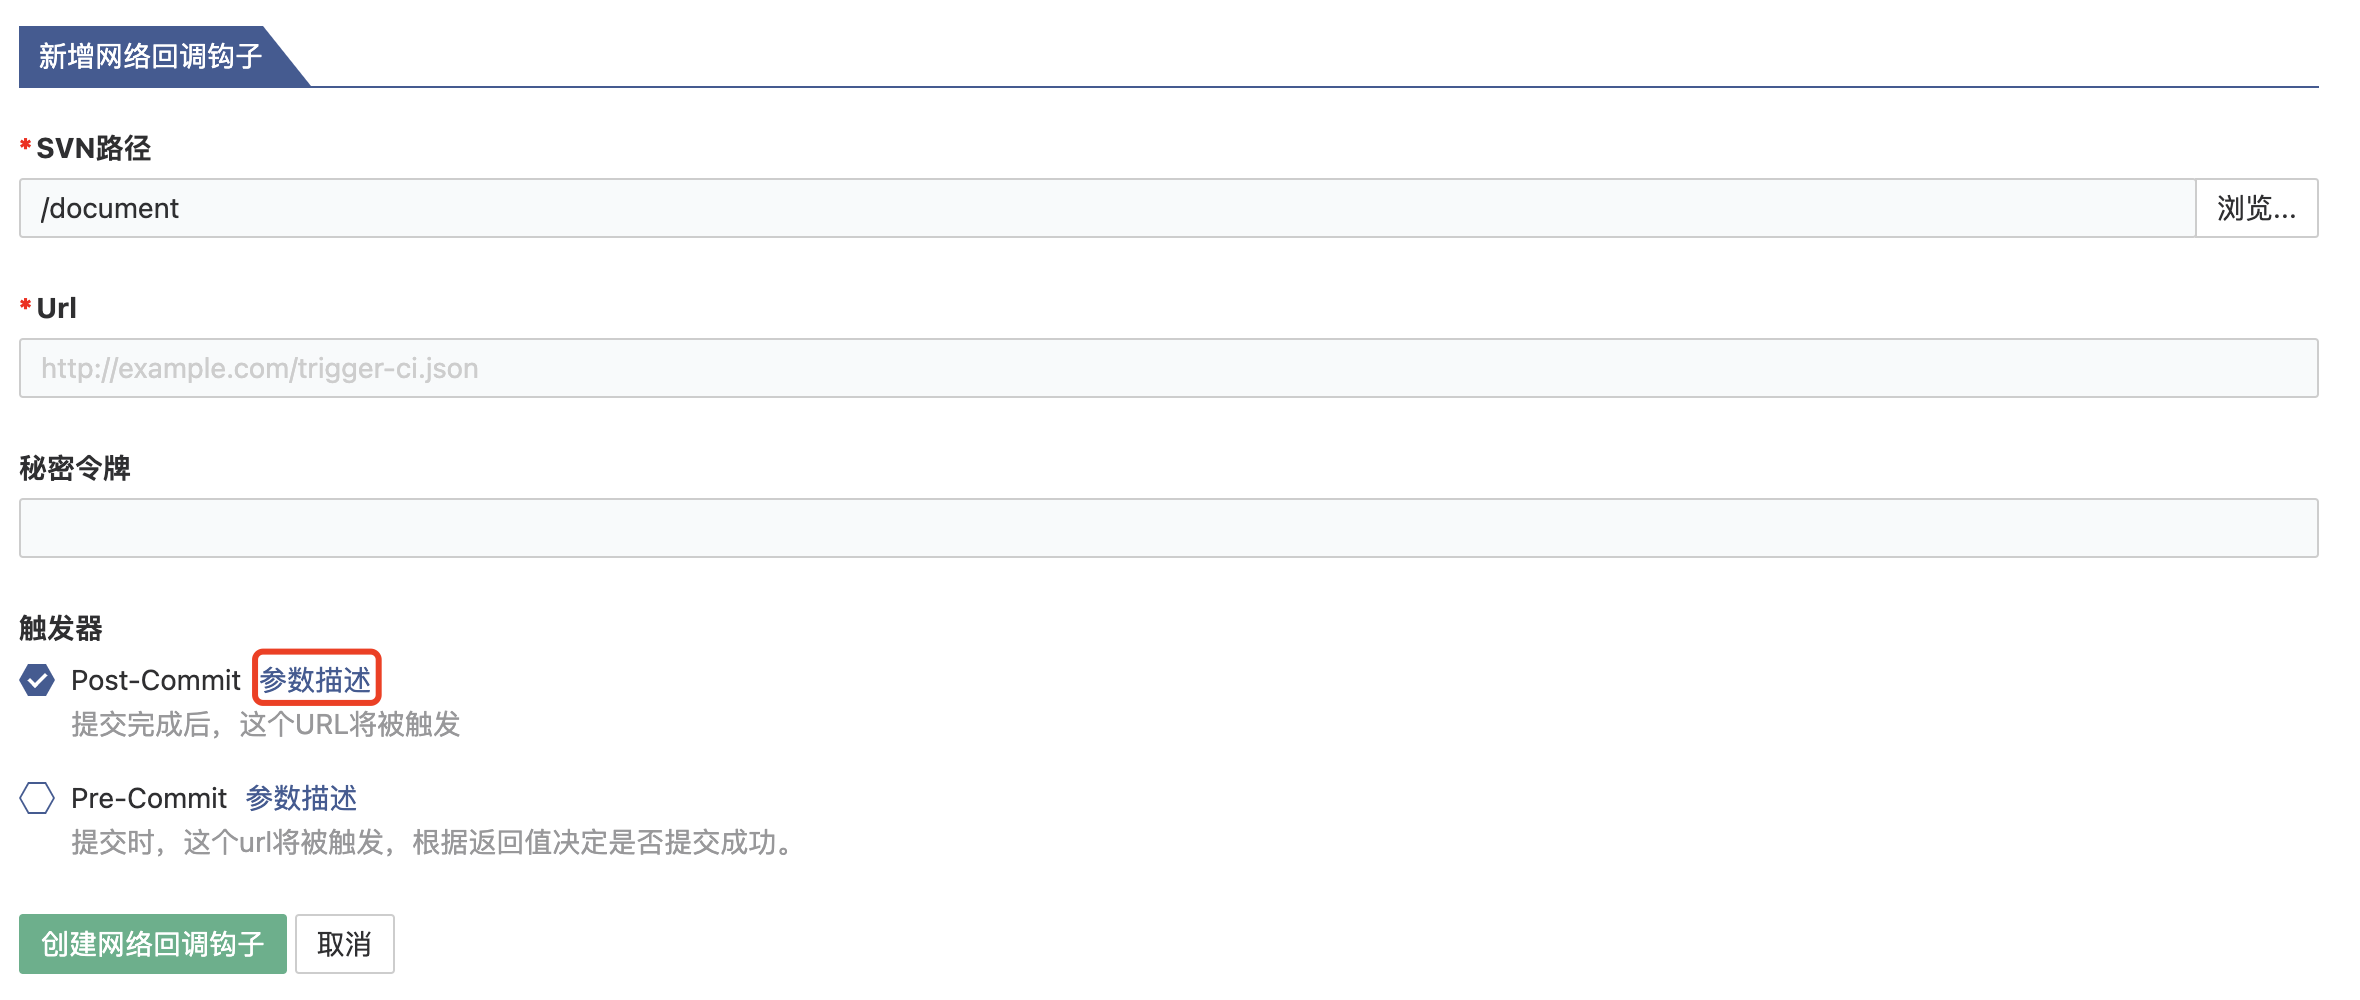Screen dimensions: 2360x1000
Task: Uncheck the Post-Commit trigger checkbox
Action: coord(37,680)
